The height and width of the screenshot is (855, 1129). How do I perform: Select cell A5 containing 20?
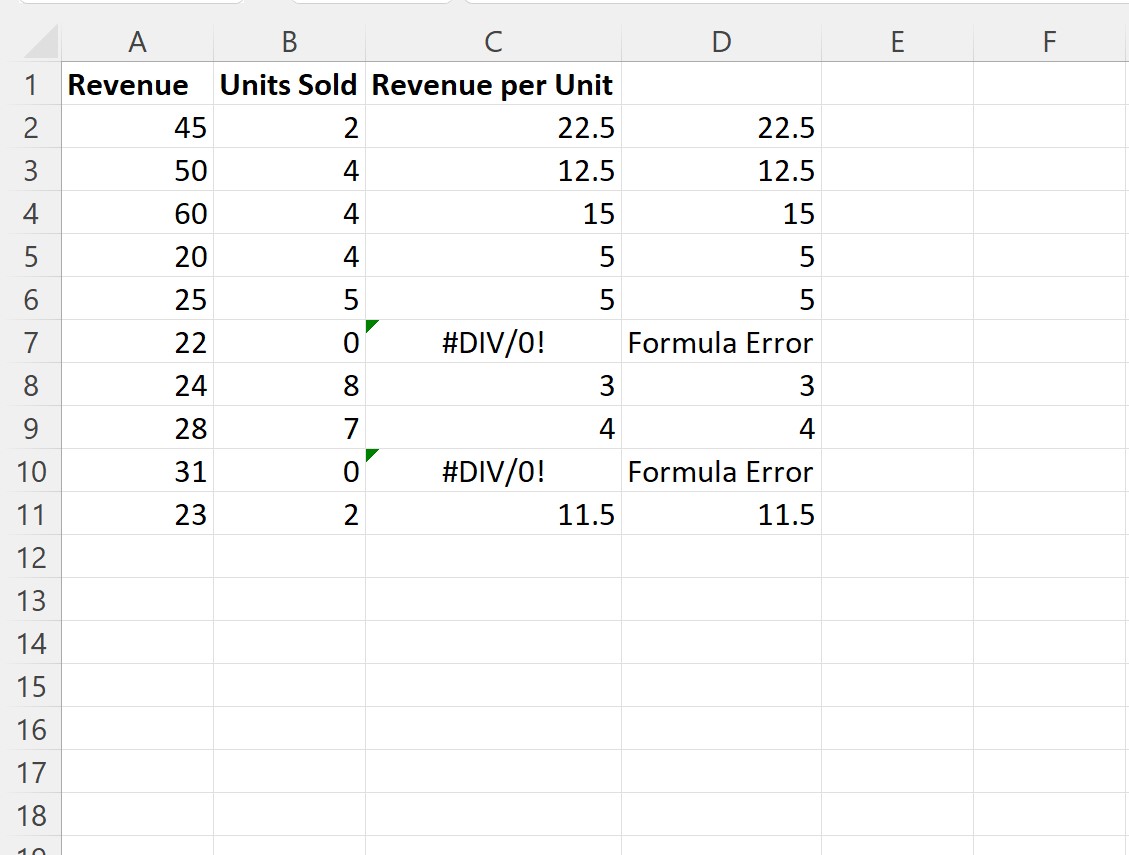click(138, 256)
